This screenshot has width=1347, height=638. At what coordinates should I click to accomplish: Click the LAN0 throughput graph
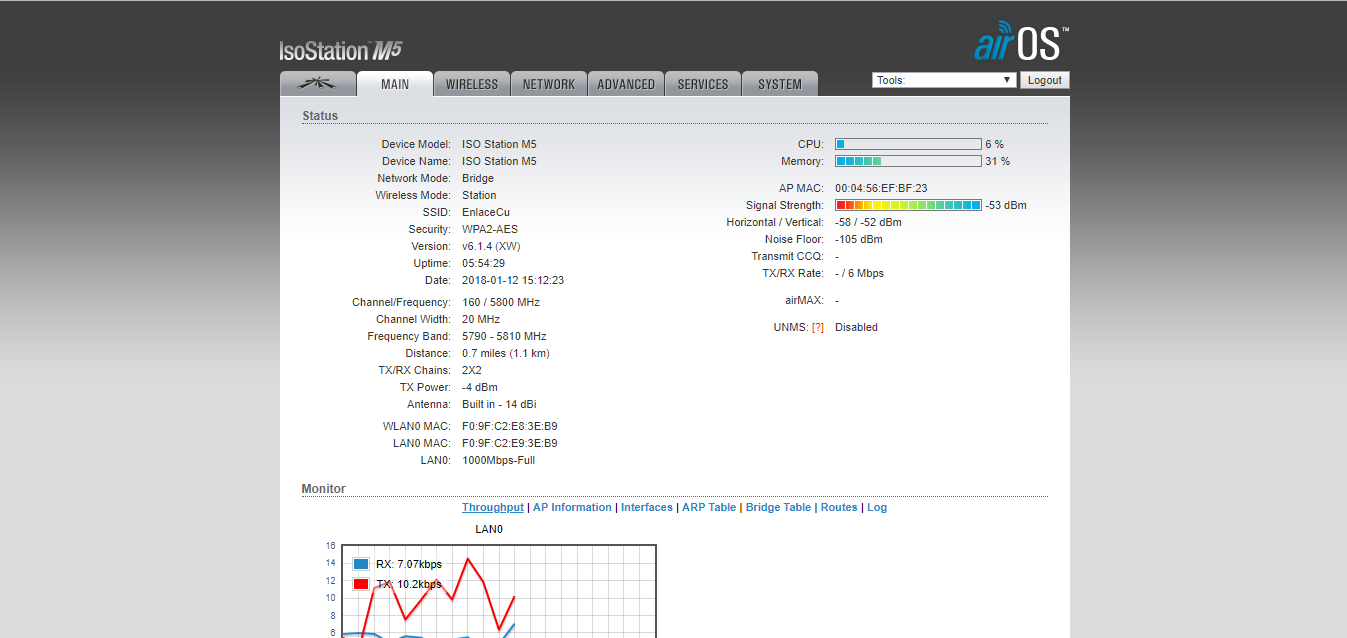click(x=499, y=591)
